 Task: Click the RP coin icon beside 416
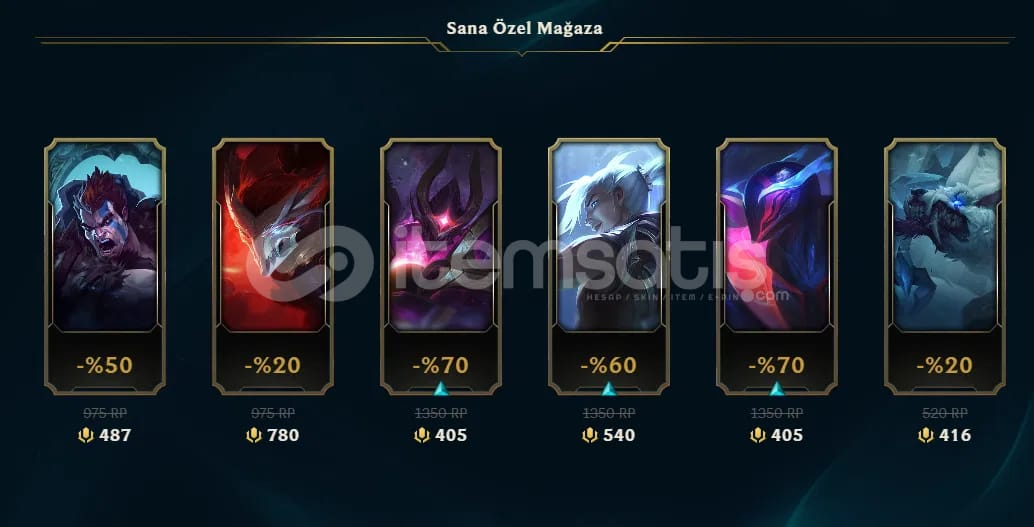point(926,435)
